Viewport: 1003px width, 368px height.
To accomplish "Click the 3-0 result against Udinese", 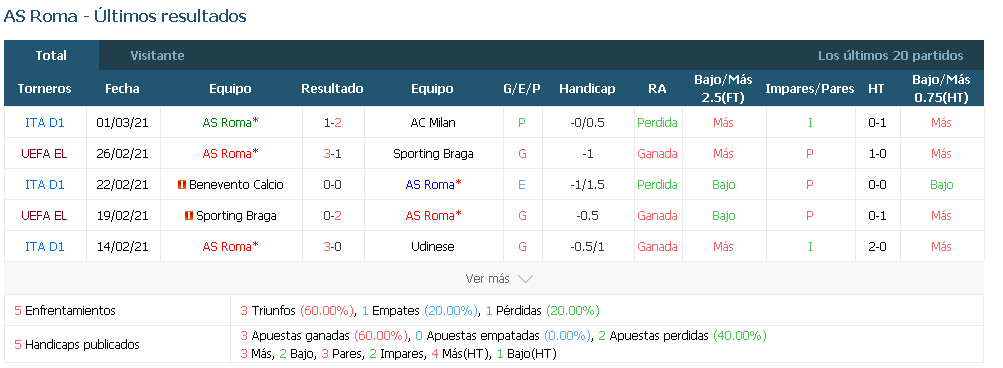I will [332, 246].
